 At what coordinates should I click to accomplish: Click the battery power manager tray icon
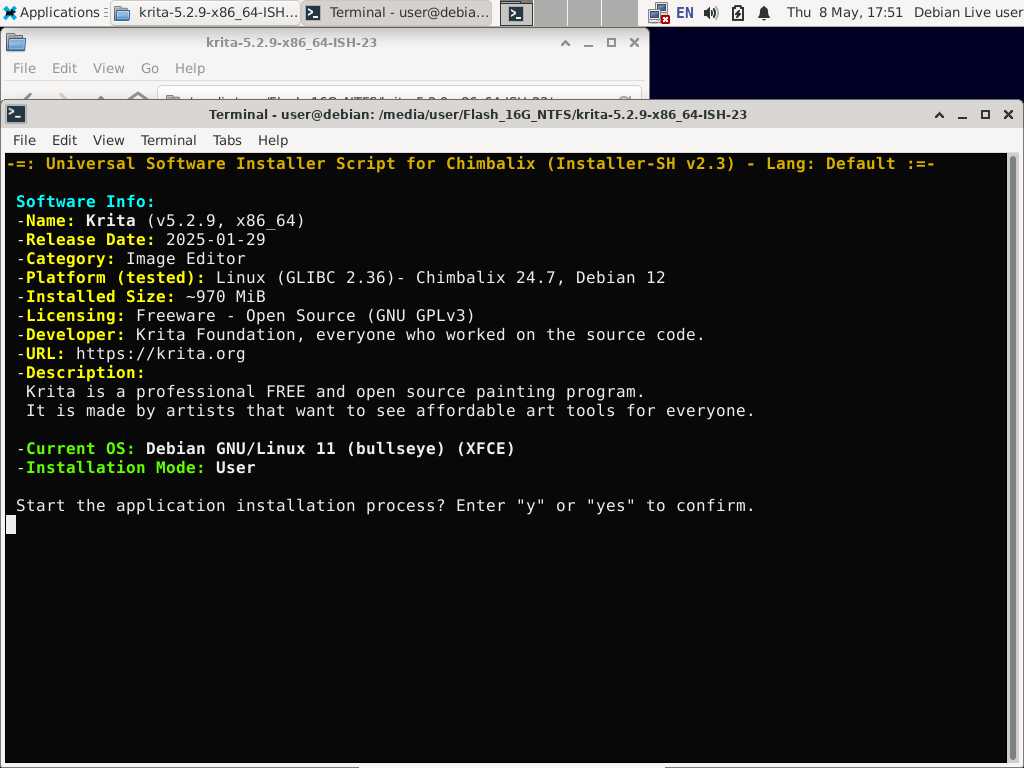click(738, 13)
